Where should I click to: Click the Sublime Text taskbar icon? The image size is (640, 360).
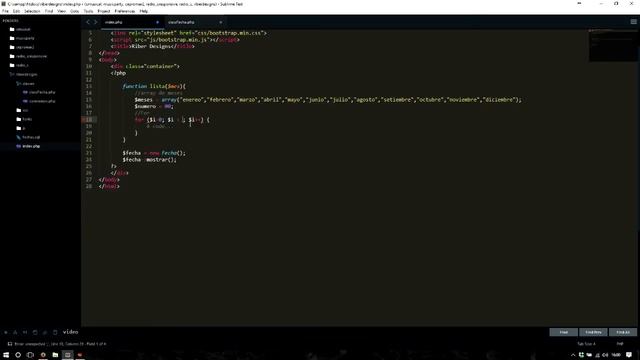point(68,355)
